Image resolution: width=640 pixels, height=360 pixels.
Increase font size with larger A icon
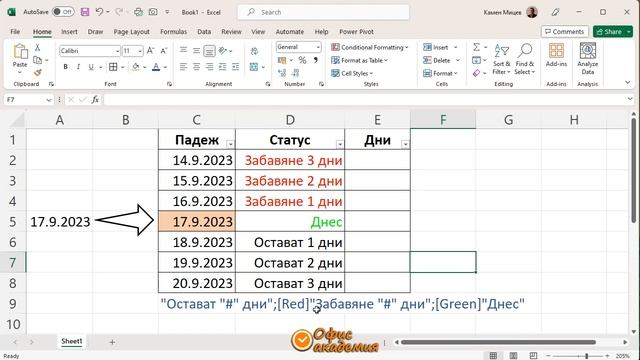click(x=151, y=51)
